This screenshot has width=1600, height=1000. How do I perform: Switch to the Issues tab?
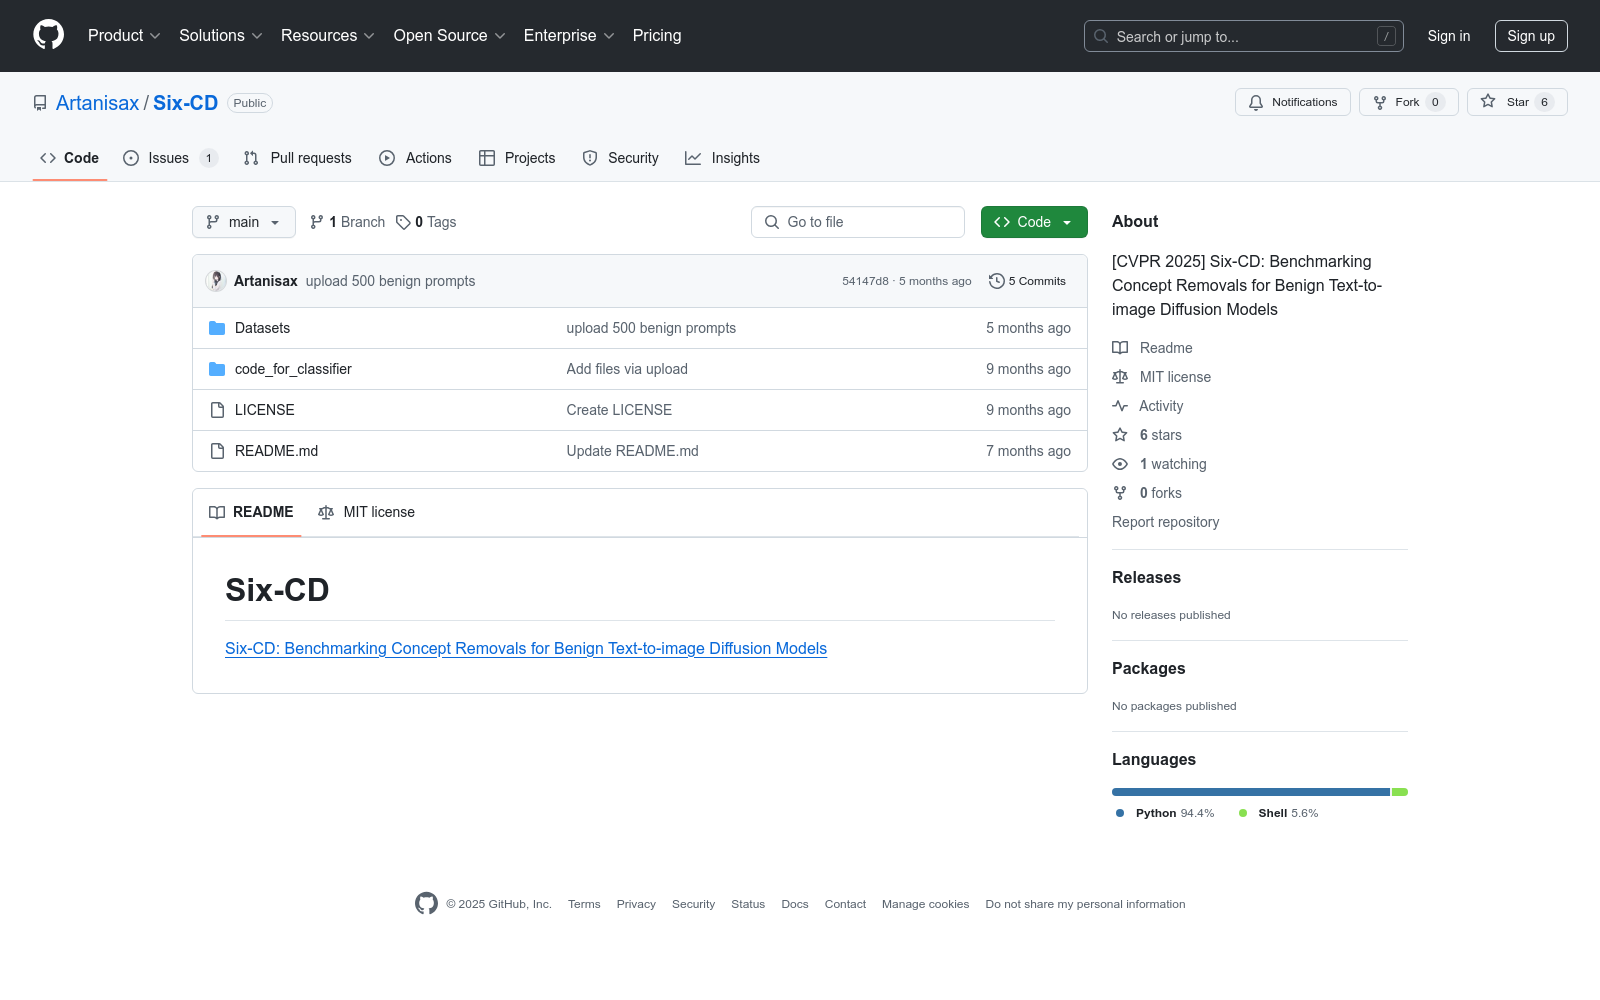(170, 158)
